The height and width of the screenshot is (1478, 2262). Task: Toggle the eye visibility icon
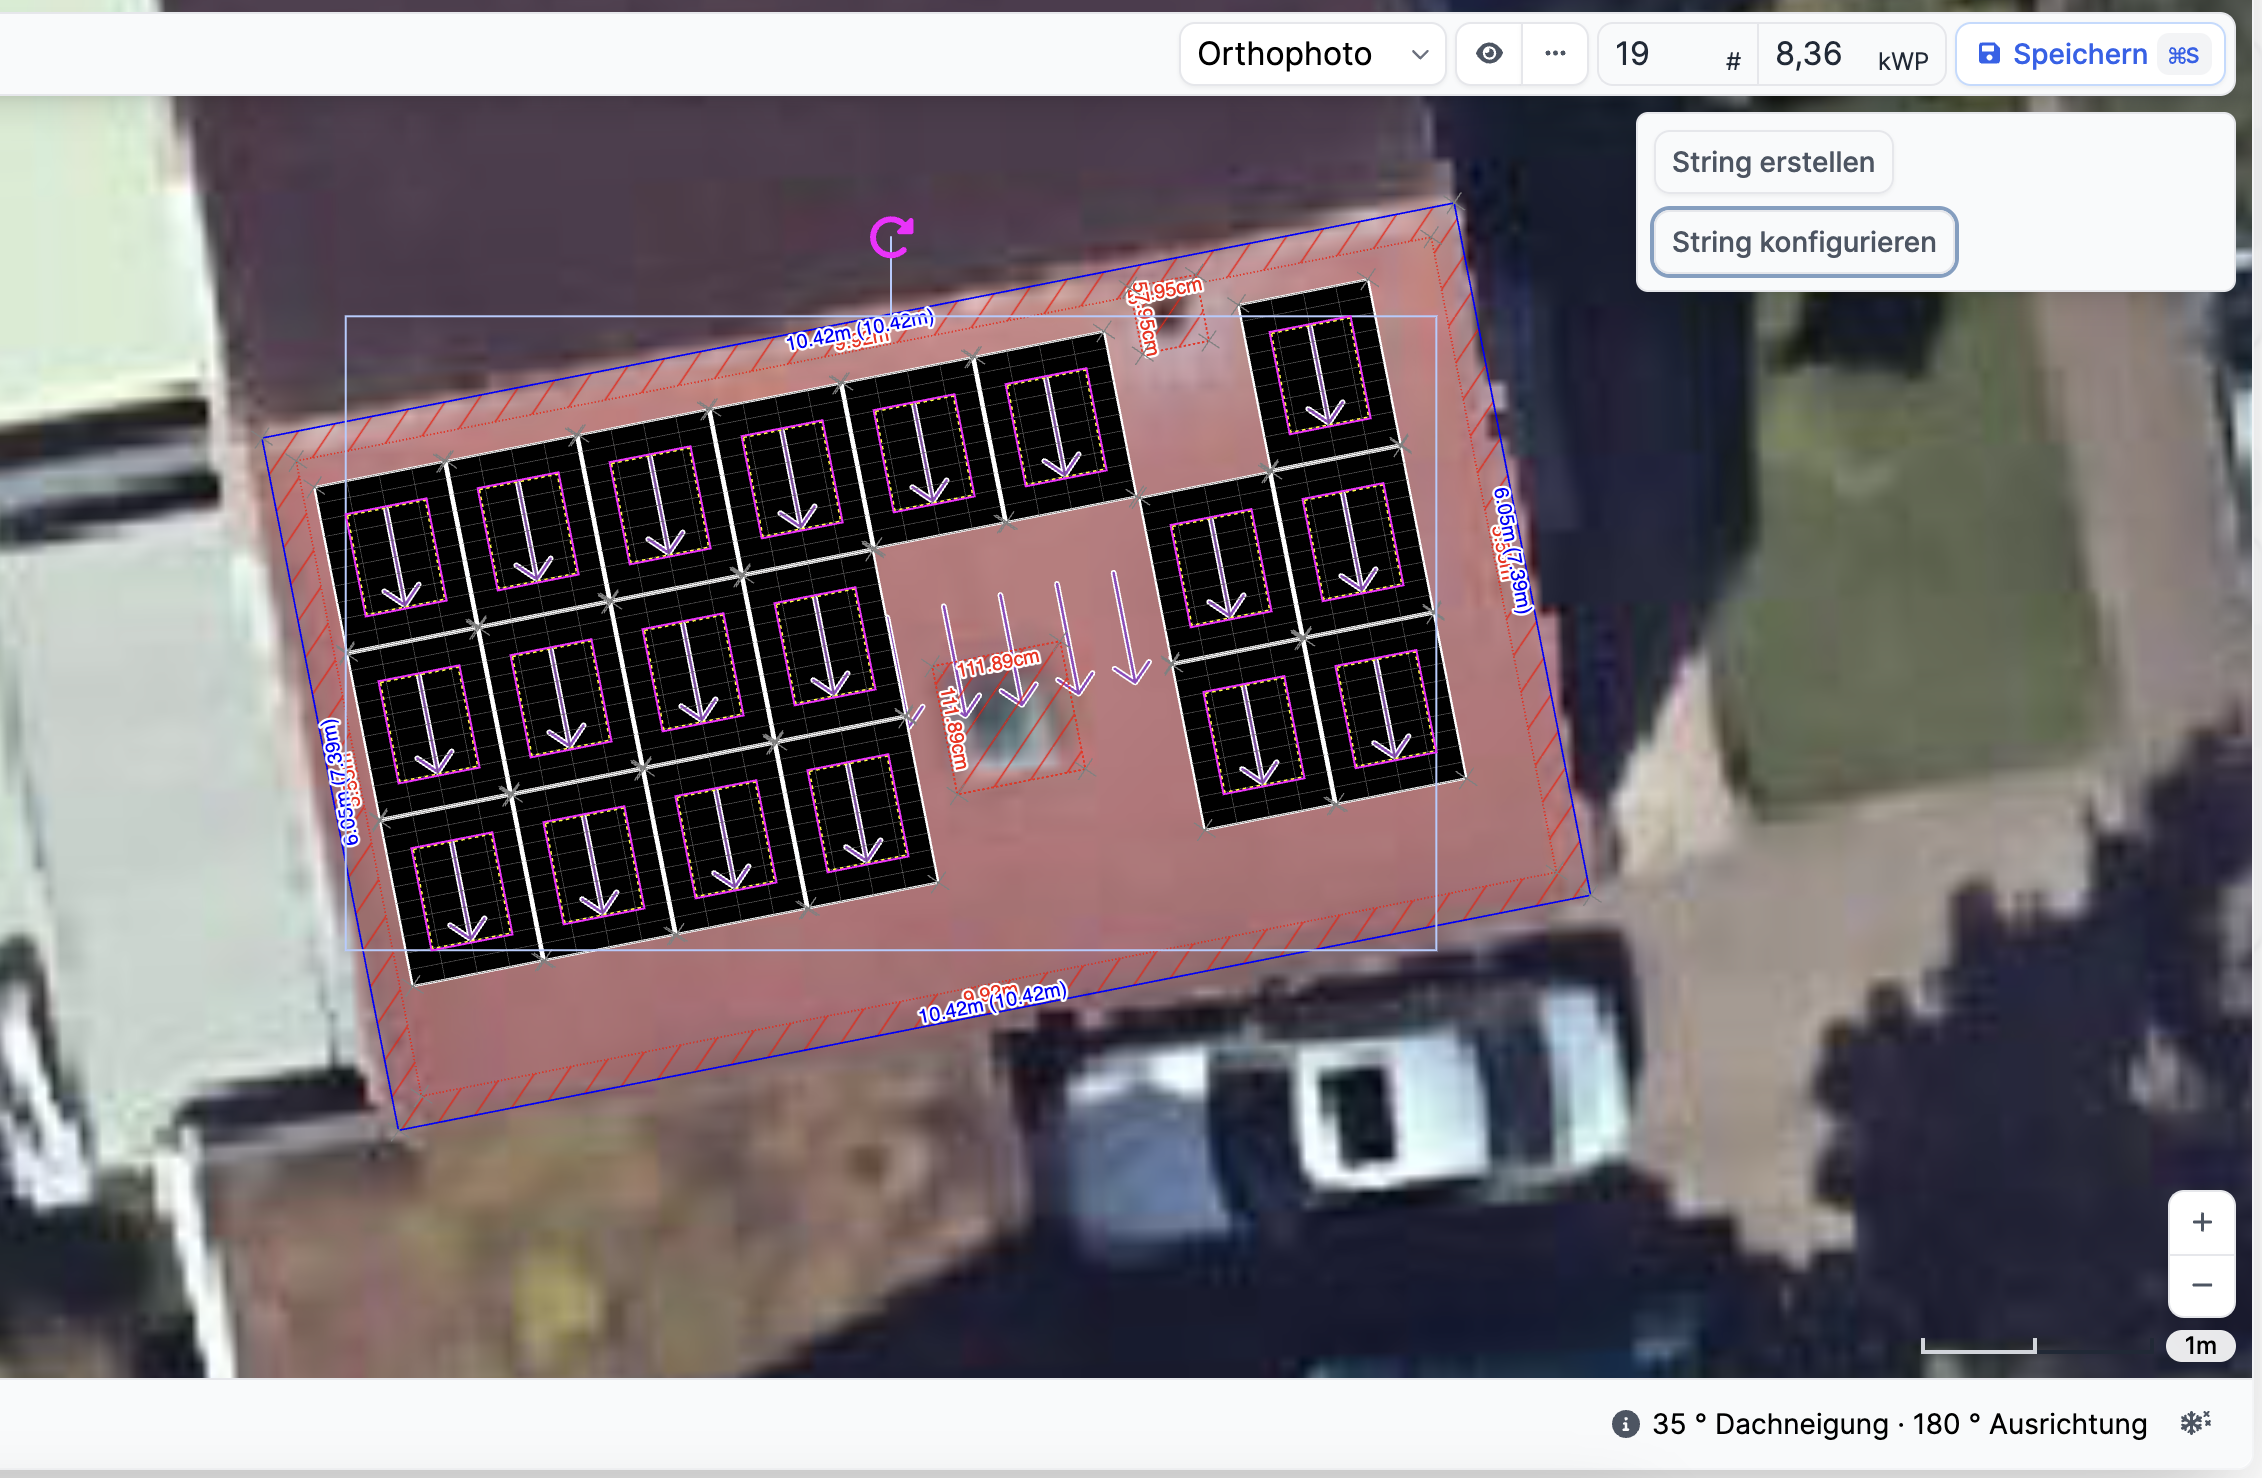coord(1489,54)
